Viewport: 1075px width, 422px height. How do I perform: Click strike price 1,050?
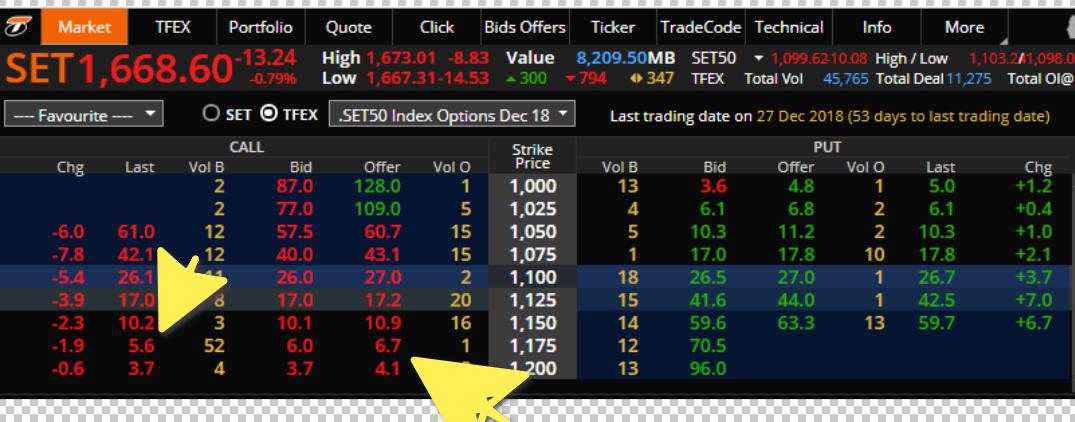pyautogui.click(x=533, y=232)
